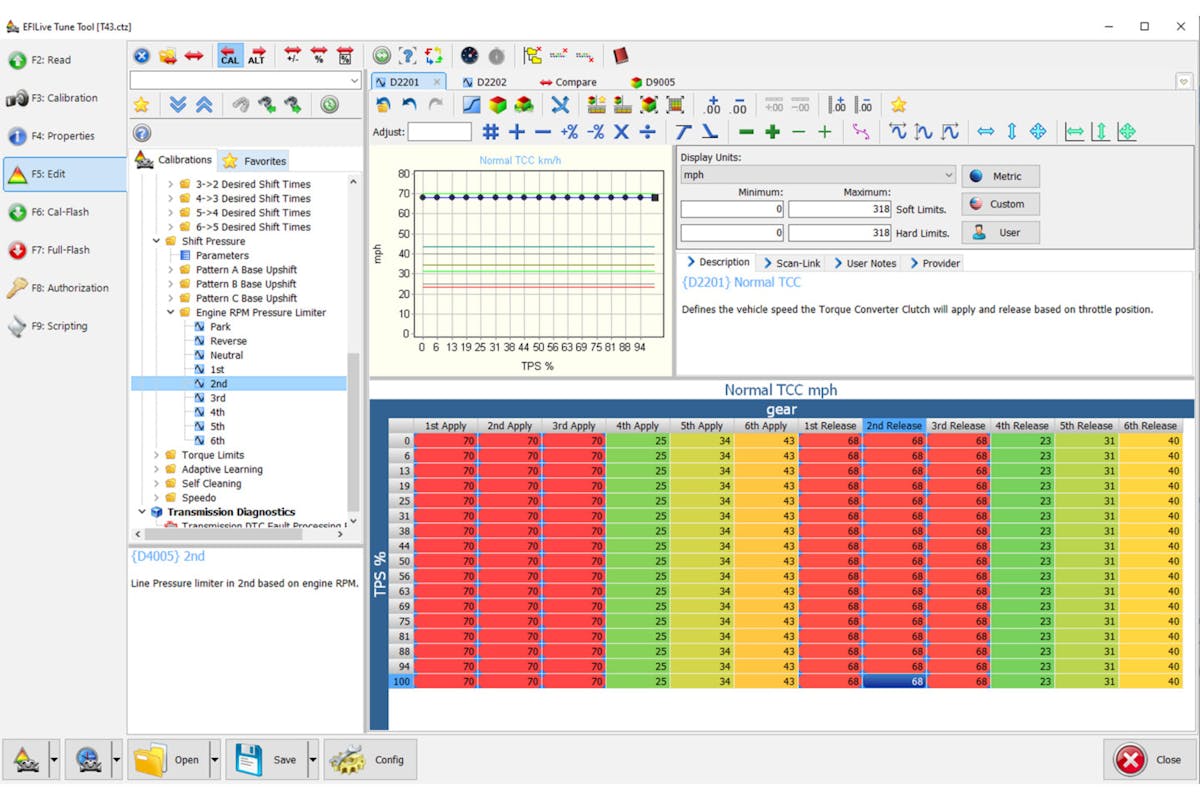Click the Adjust value input field
The image size is (1200, 800).
[439, 132]
